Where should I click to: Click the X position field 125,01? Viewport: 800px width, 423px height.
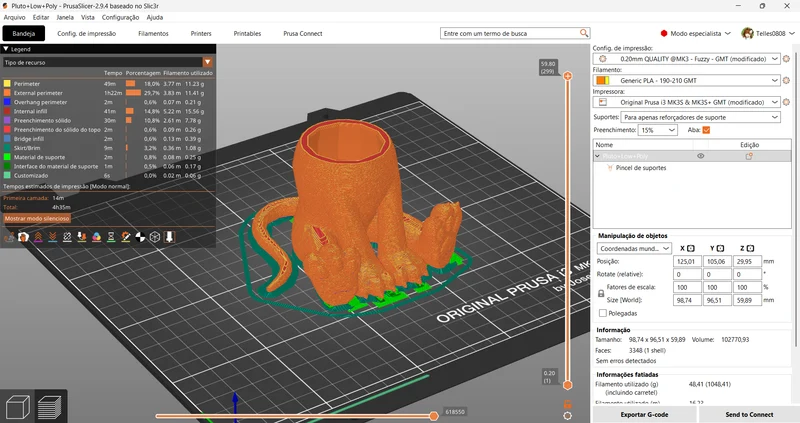pos(687,261)
